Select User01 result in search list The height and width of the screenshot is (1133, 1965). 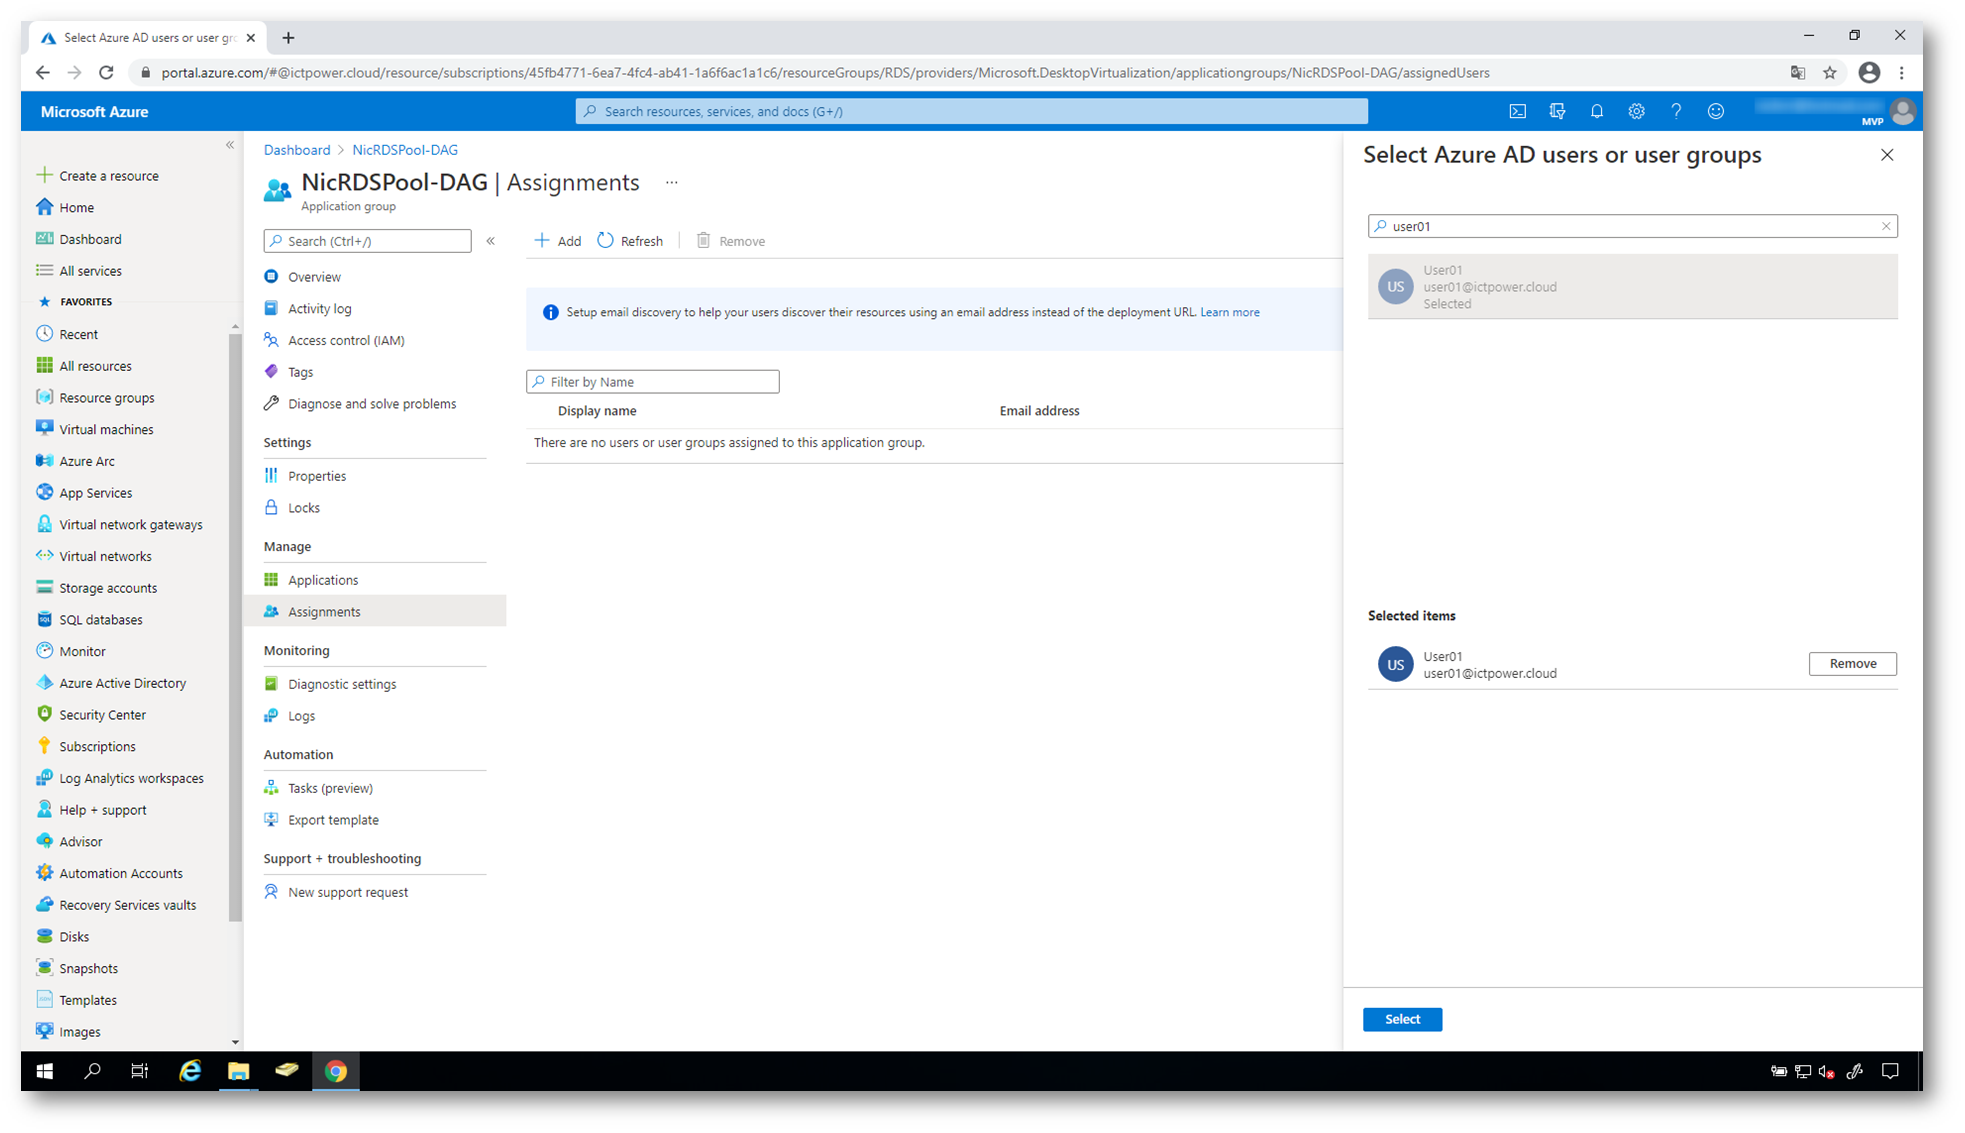pyautogui.click(x=1632, y=287)
